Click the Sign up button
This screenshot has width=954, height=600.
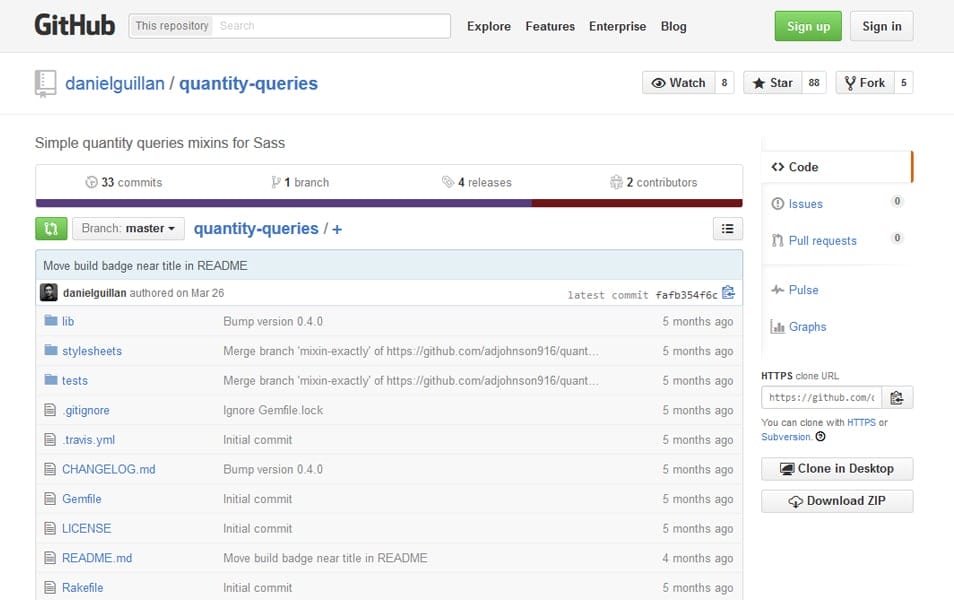(x=807, y=26)
